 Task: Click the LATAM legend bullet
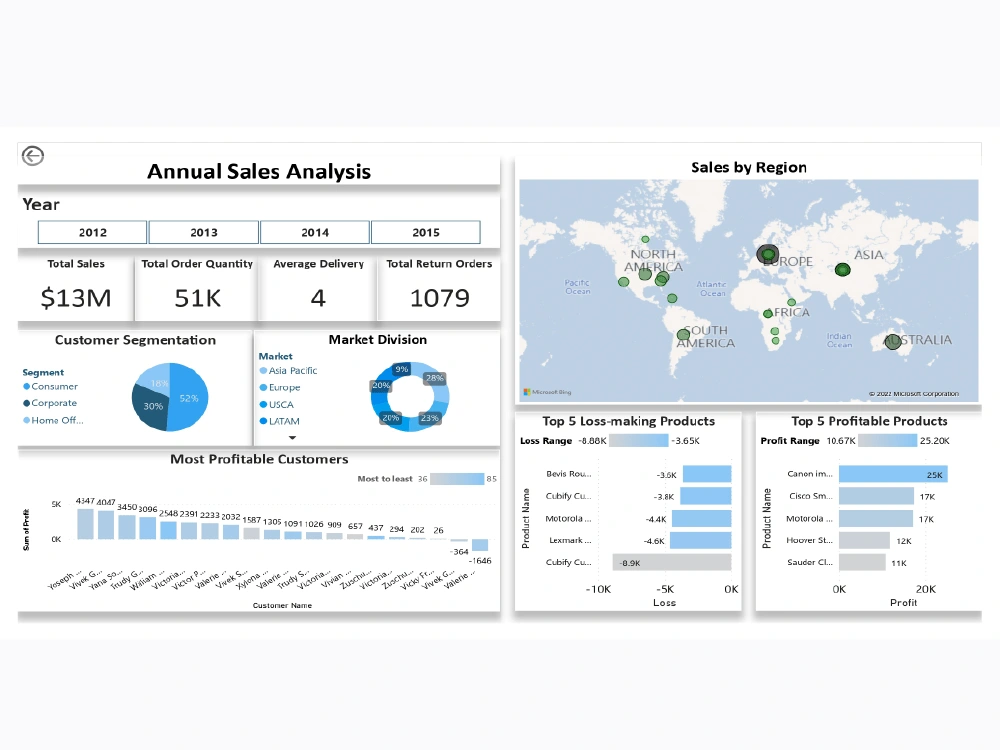[x=264, y=421]
